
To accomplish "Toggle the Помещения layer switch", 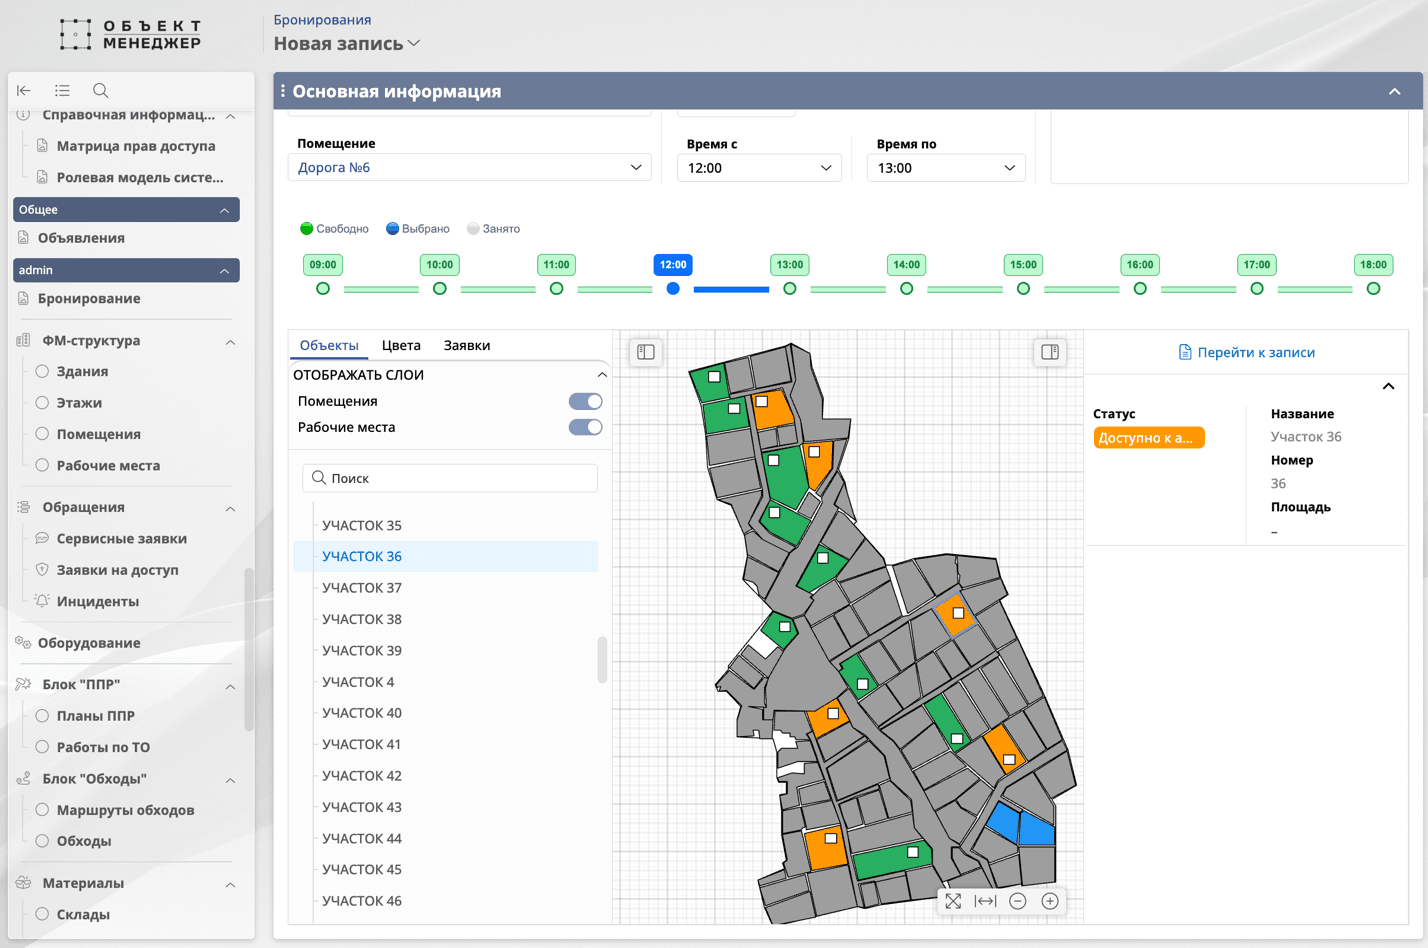I will (586, 401).
